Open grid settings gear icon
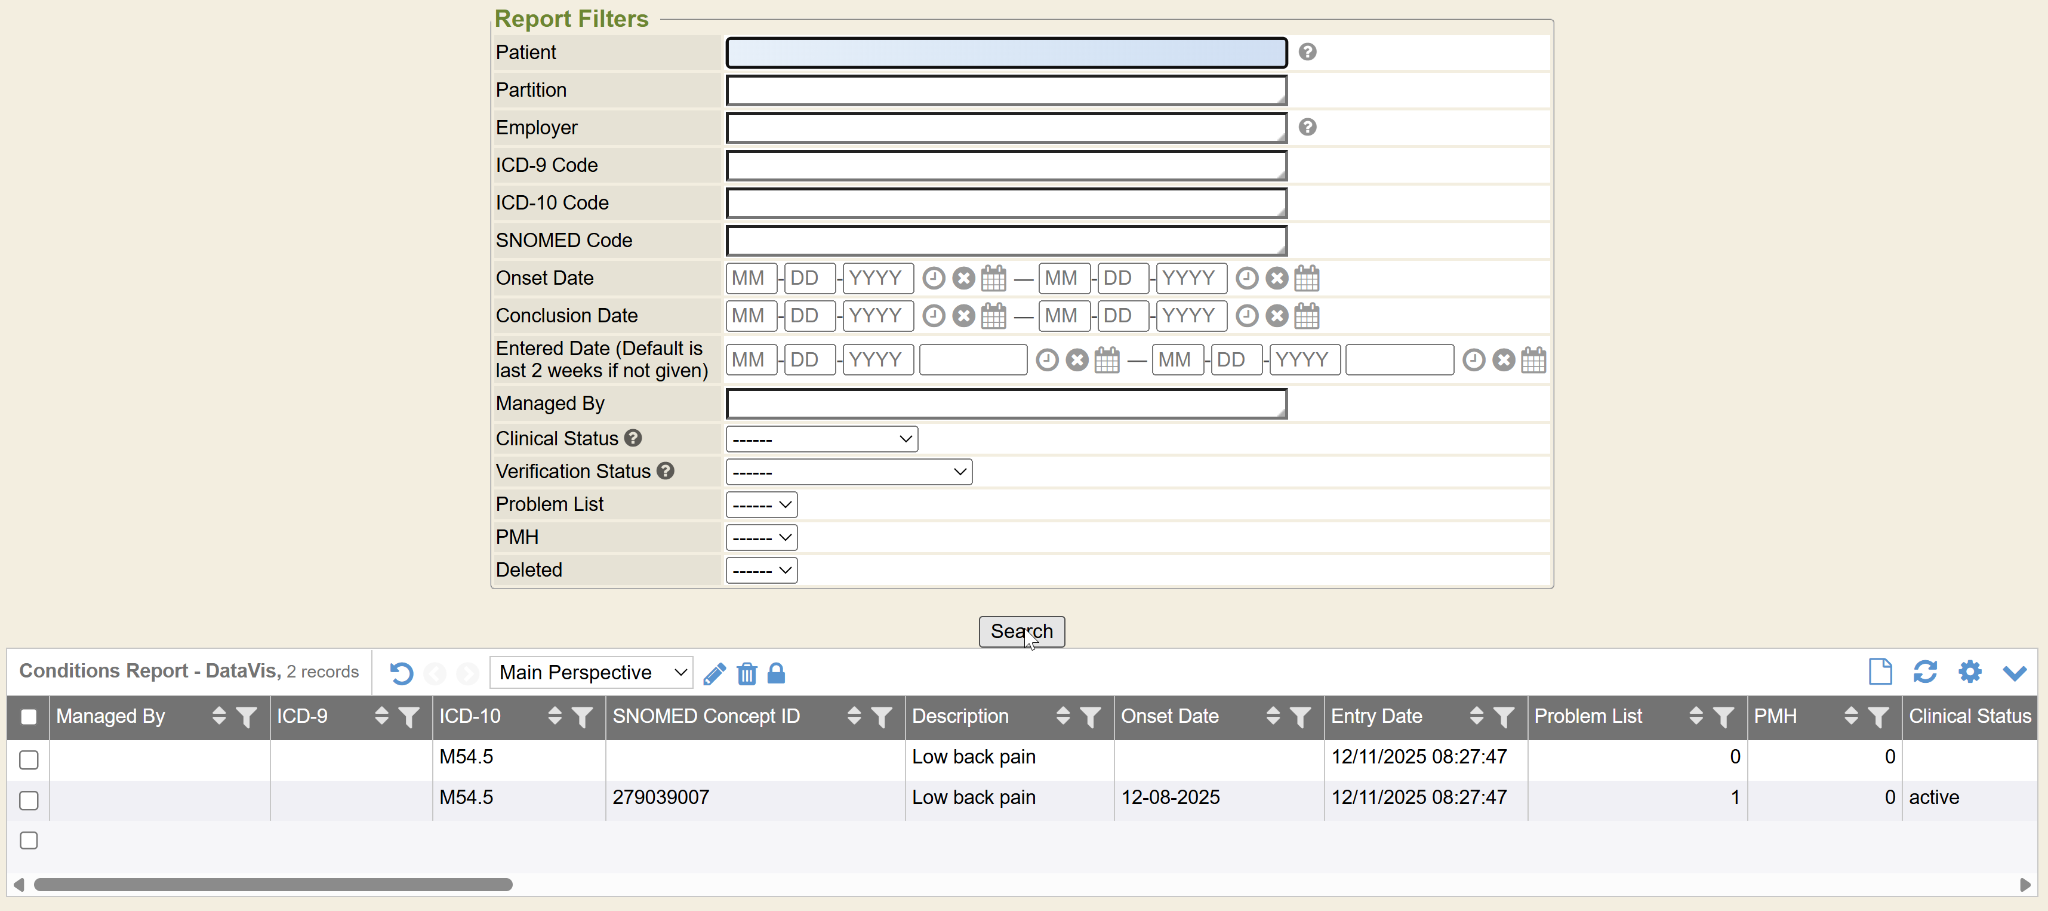This screenshot has height=911, width=2048. click(x=1969, y=672)
